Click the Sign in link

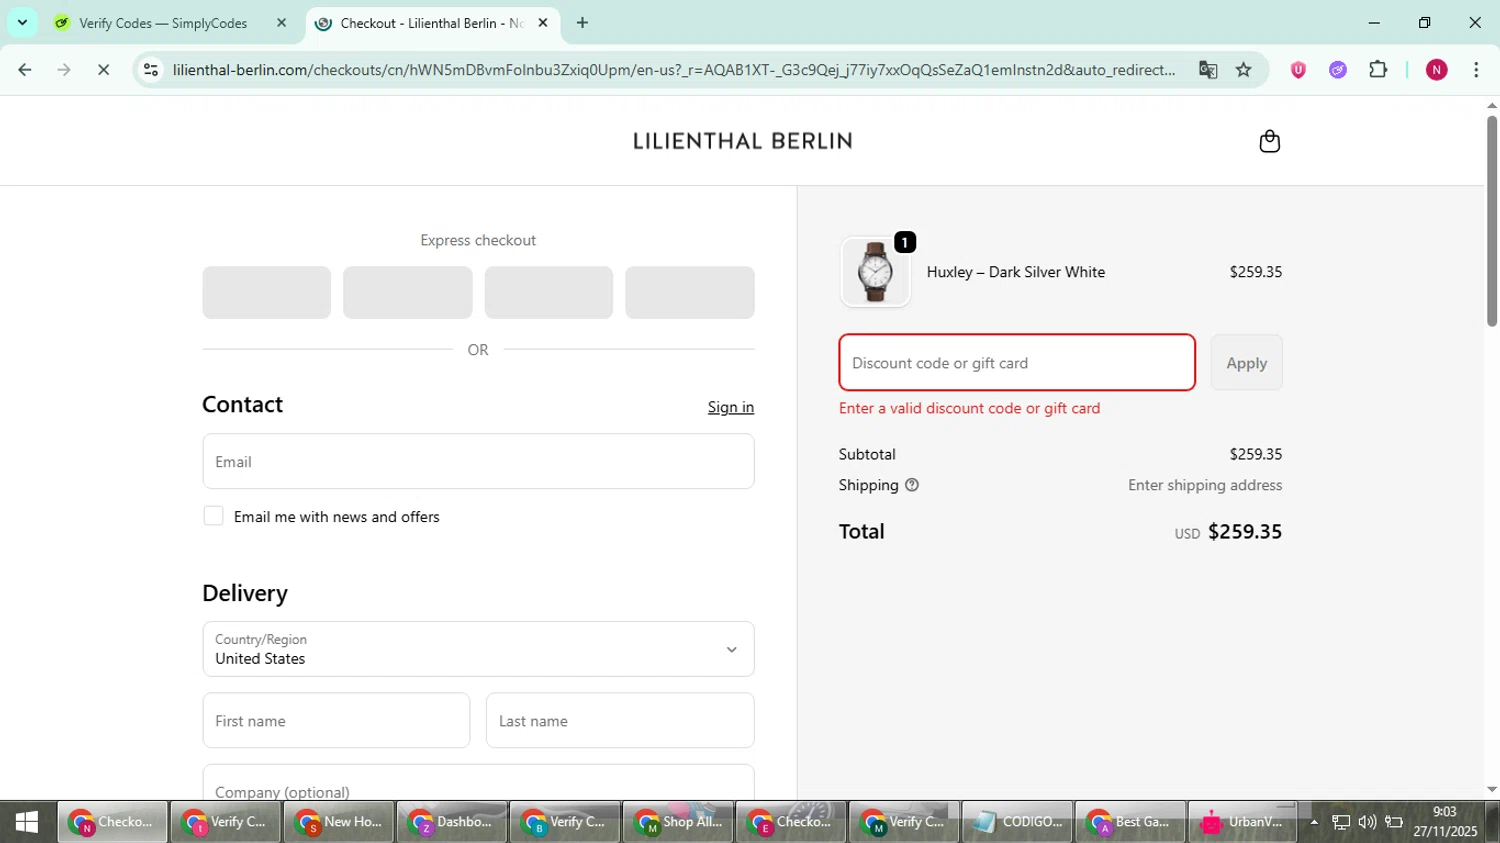(x=731, y=407)
